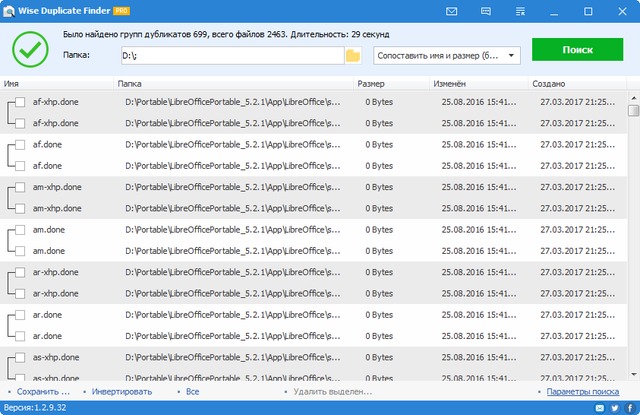Screen dimensions: 640x415
Task: Click the Twitter icon in status bar
Action: click(616, 408)
